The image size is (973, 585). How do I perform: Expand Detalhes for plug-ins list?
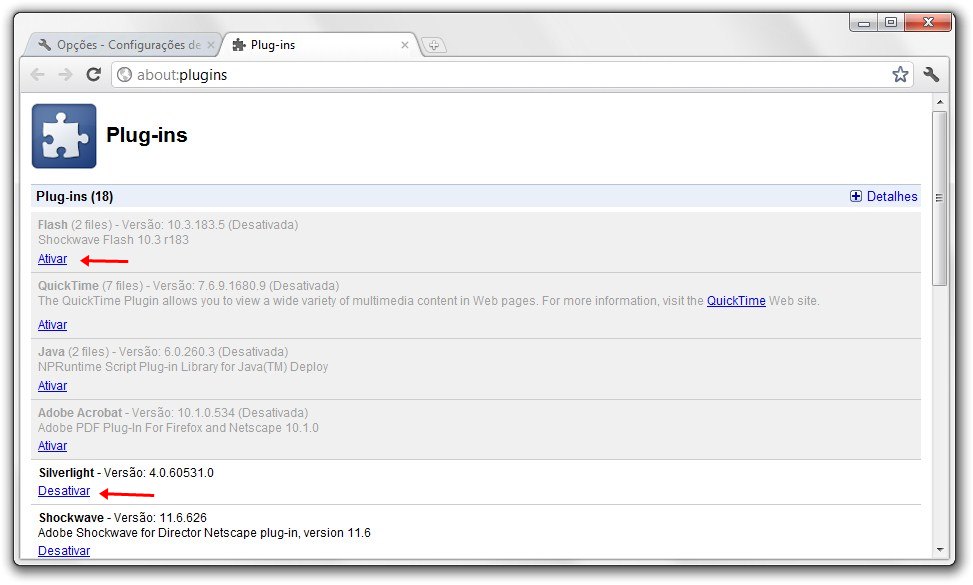pyautogui.click(x=884, y=197)
